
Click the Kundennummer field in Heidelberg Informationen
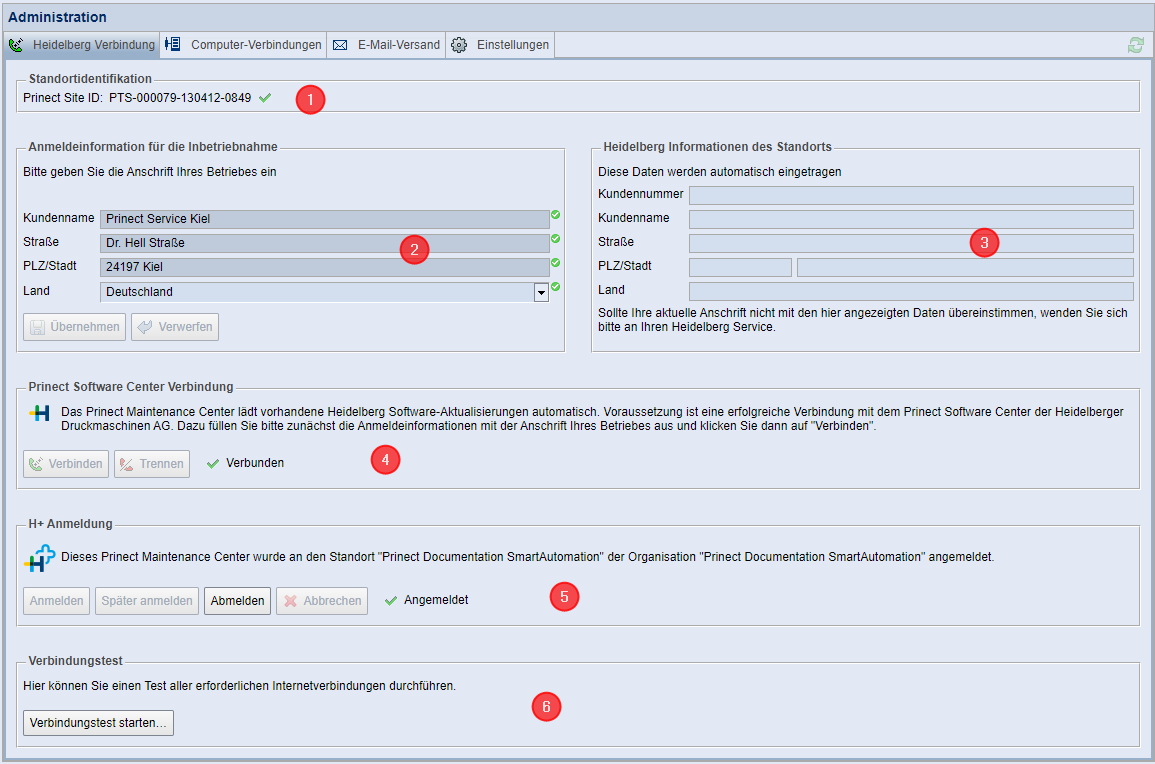(911, 195)
